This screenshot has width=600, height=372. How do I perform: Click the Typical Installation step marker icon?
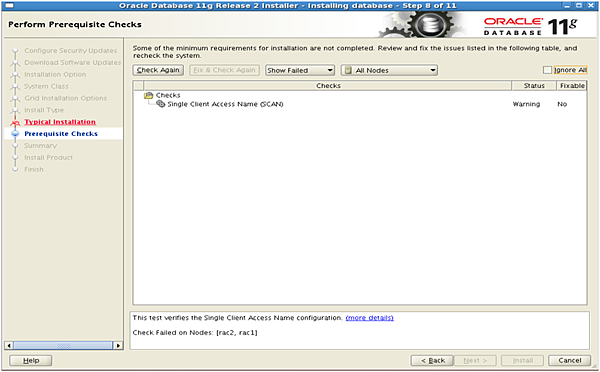tap(15, 122)
